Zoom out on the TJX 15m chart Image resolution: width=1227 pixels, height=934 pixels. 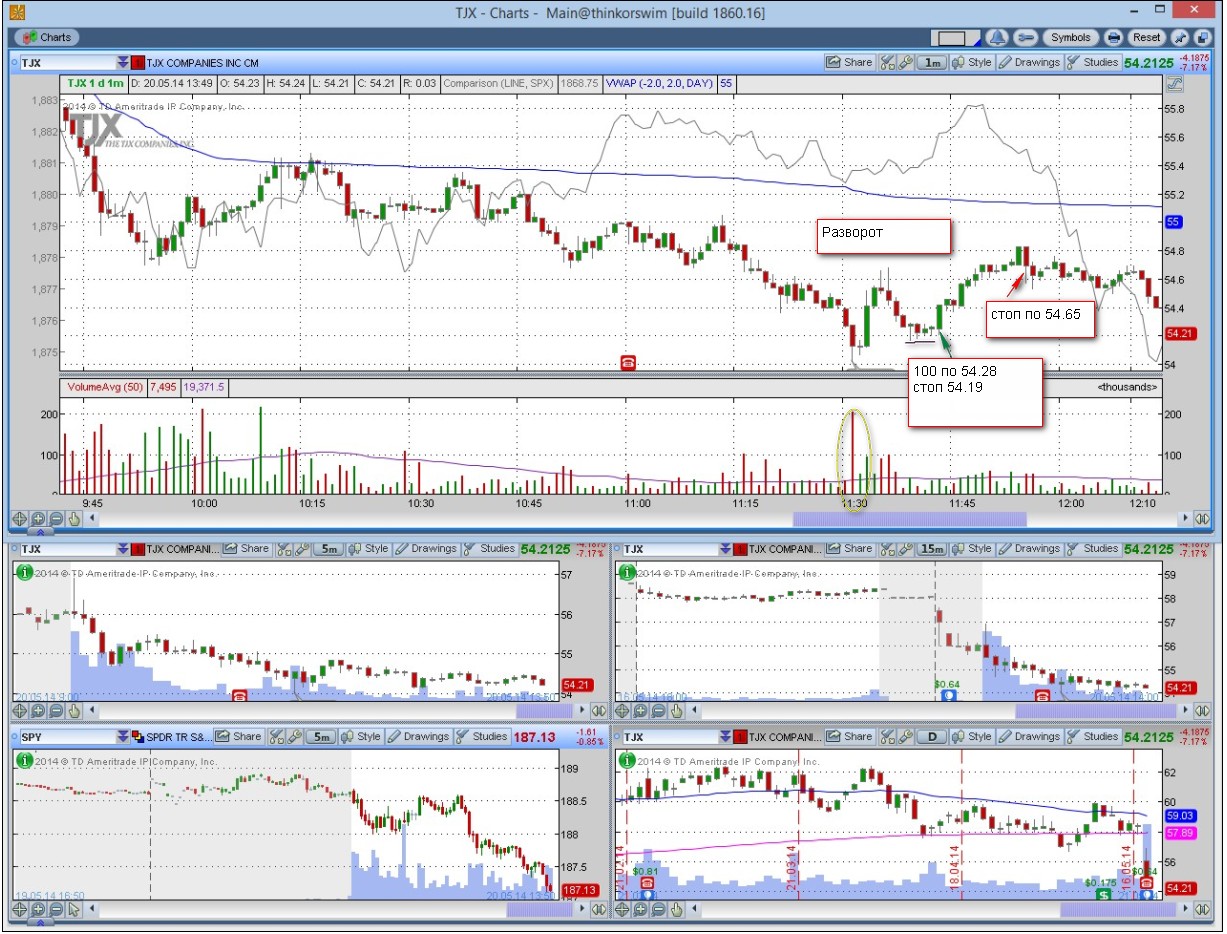[x=660, y=711]
